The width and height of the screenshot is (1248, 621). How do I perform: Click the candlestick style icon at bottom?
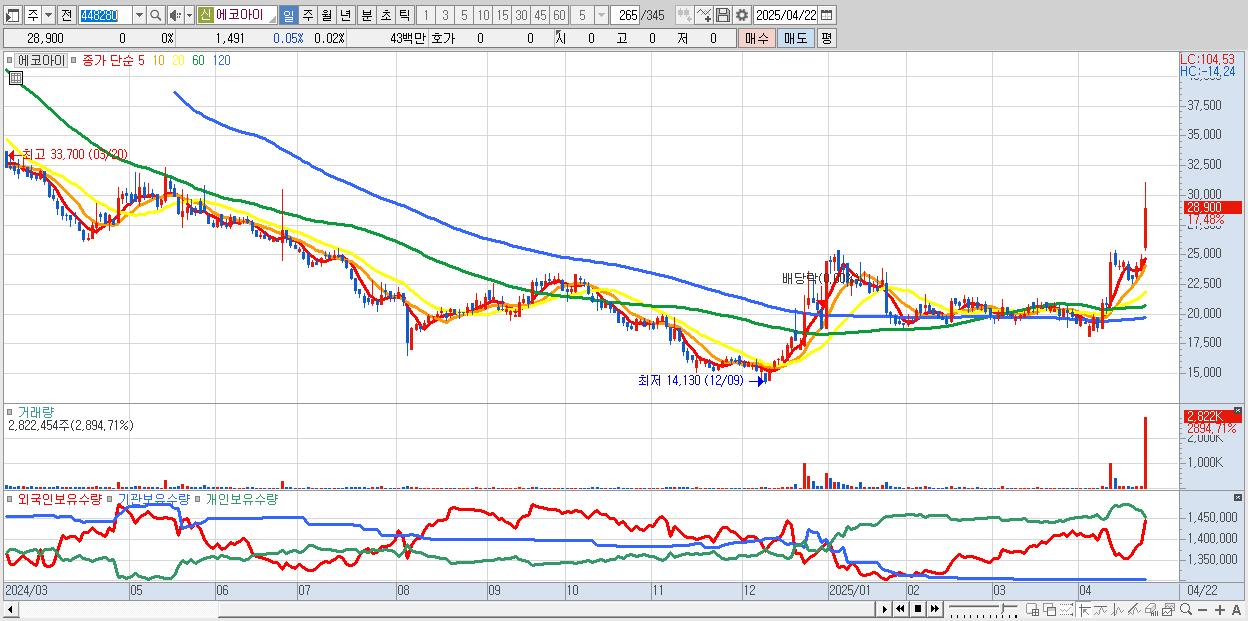click(1118, 609)
